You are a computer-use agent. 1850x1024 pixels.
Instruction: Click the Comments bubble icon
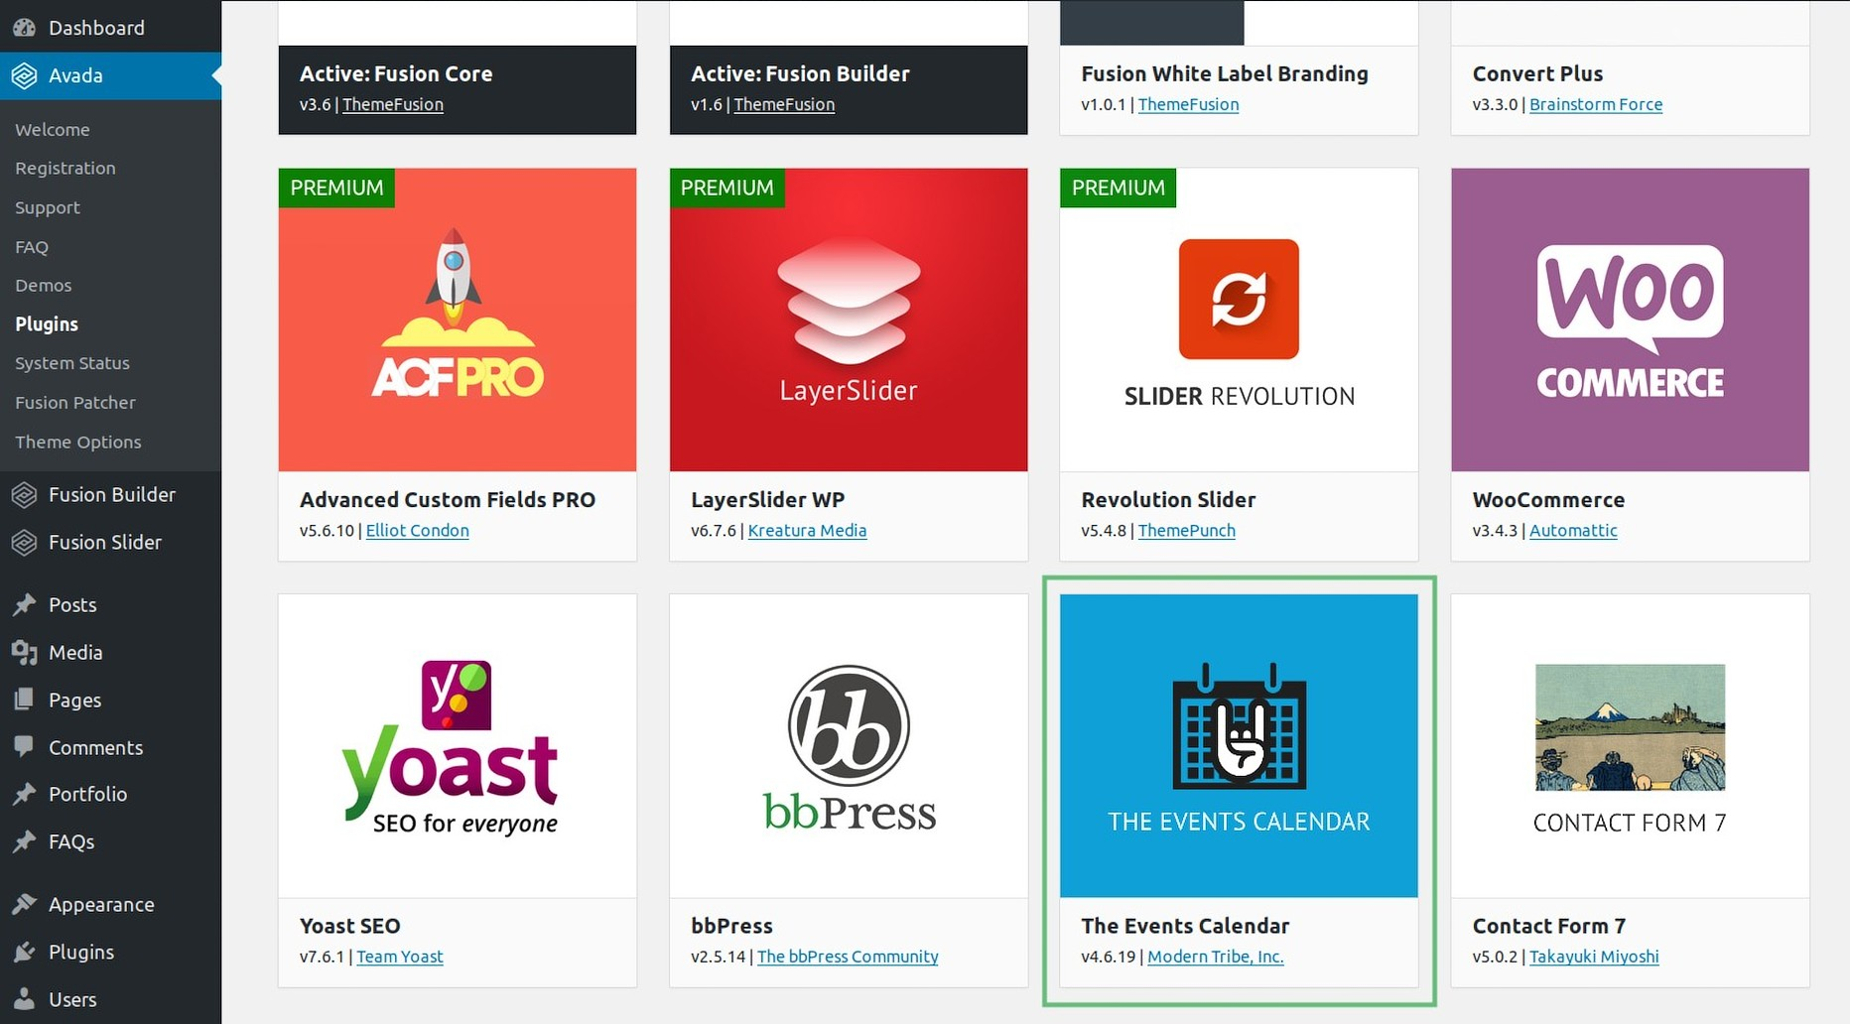coord(24,747)
